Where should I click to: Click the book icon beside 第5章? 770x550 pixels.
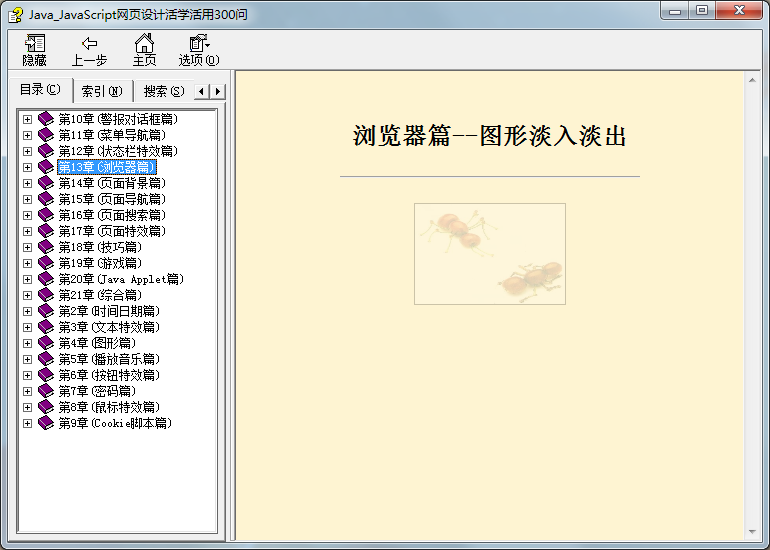click(46, 359)
